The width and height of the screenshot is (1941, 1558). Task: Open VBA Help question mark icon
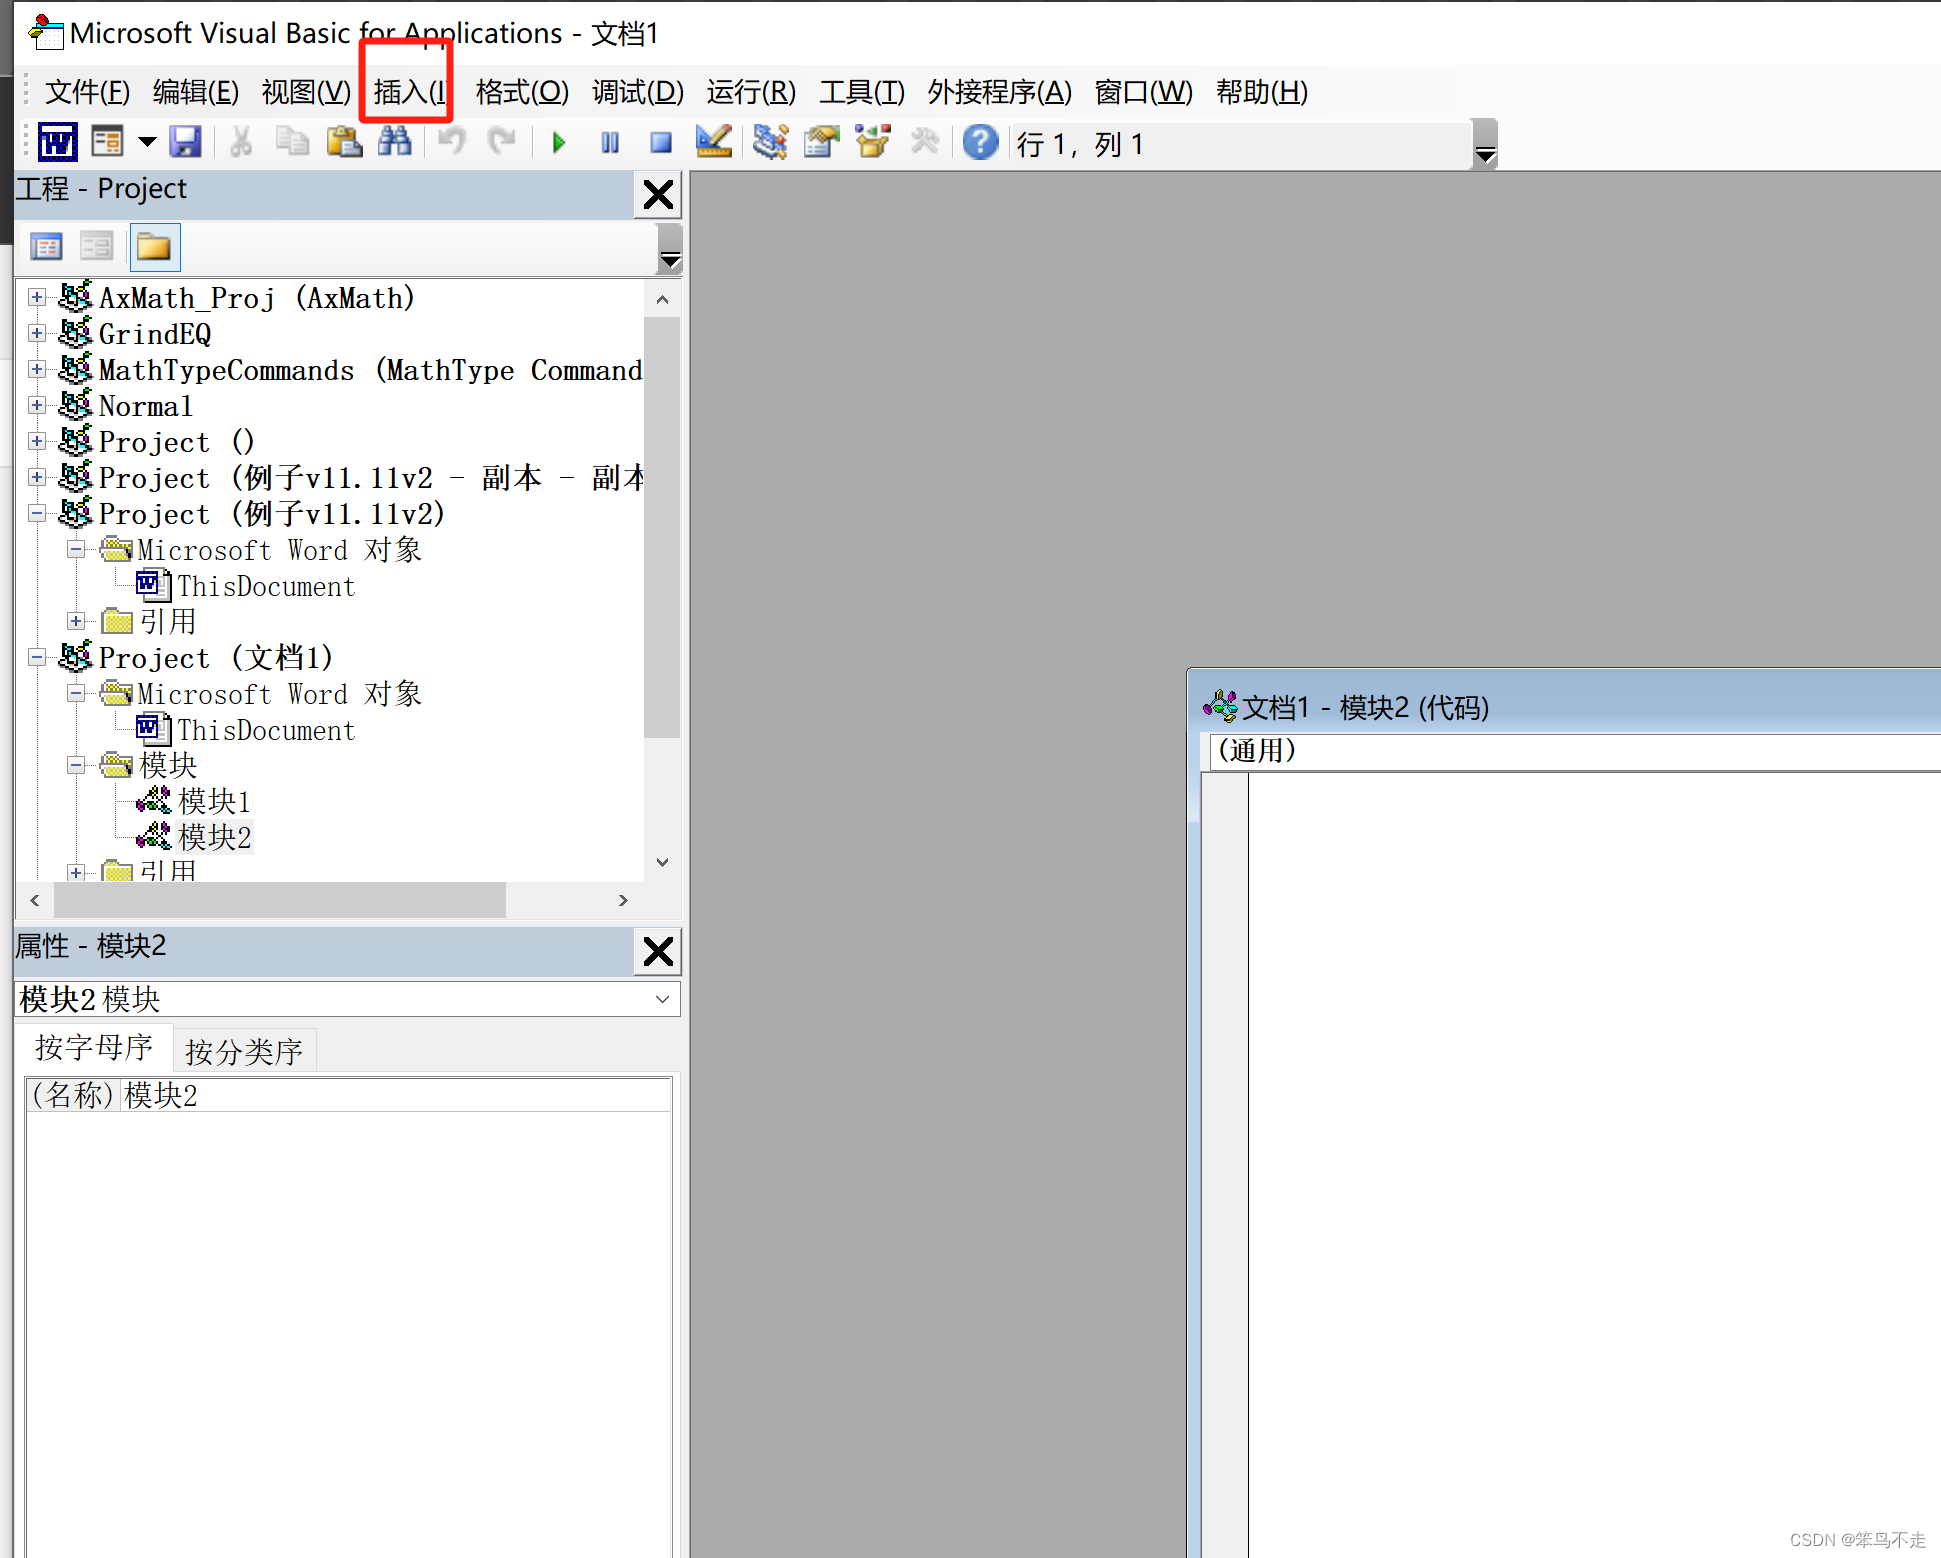[x=980, y=142]
